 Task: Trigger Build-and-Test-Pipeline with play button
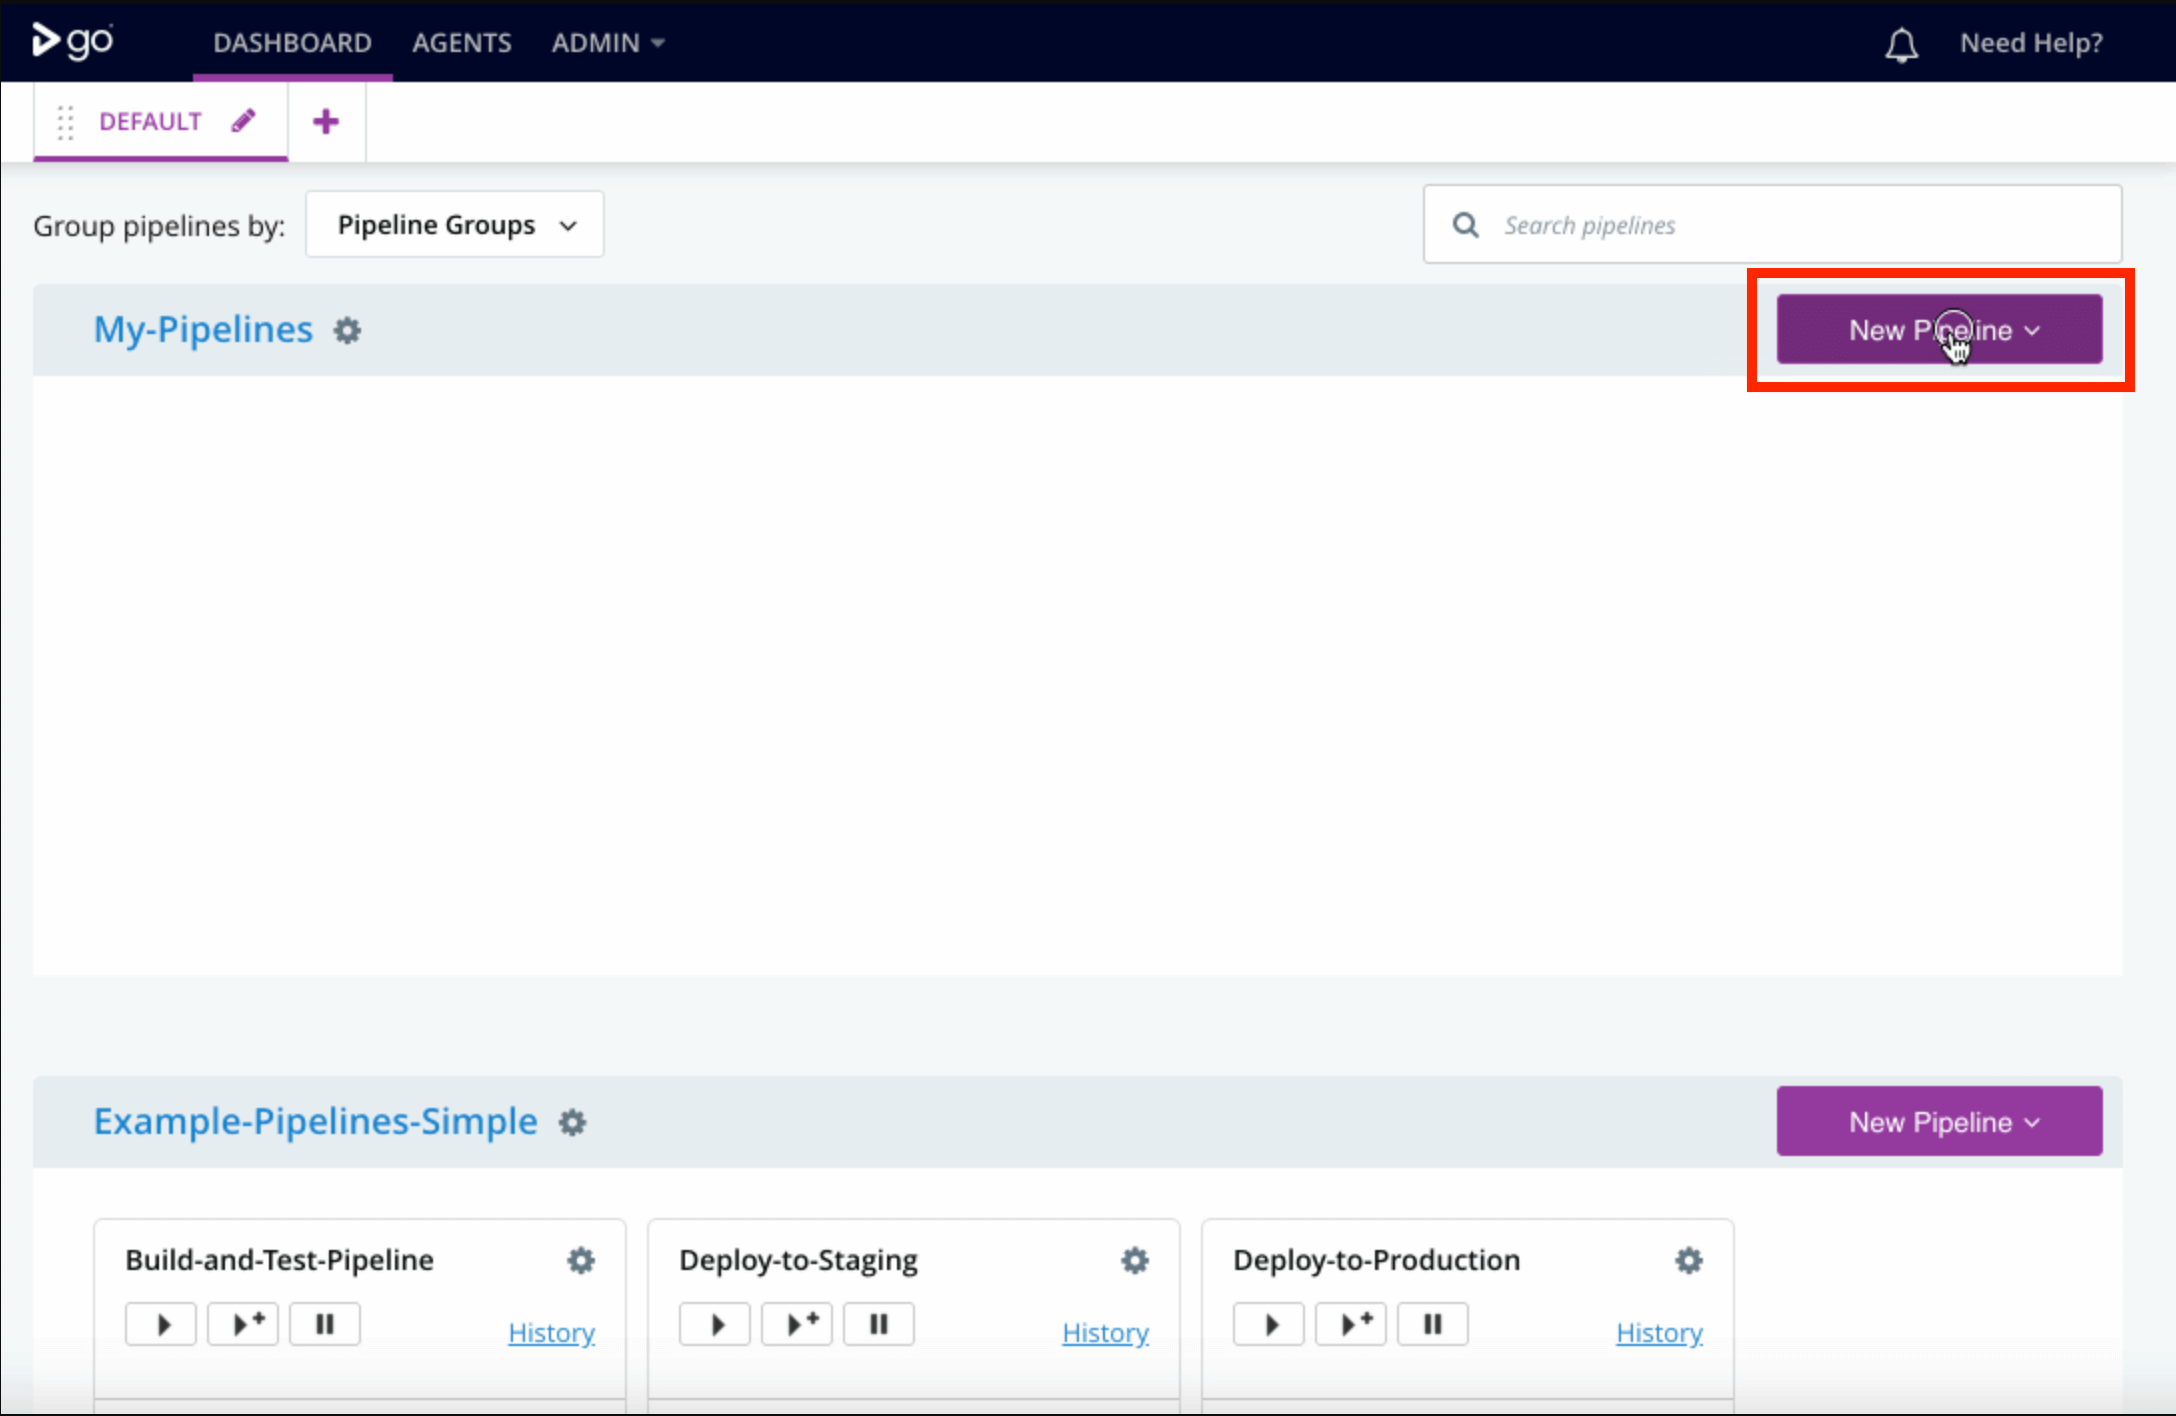click(x=161, y=1324)
